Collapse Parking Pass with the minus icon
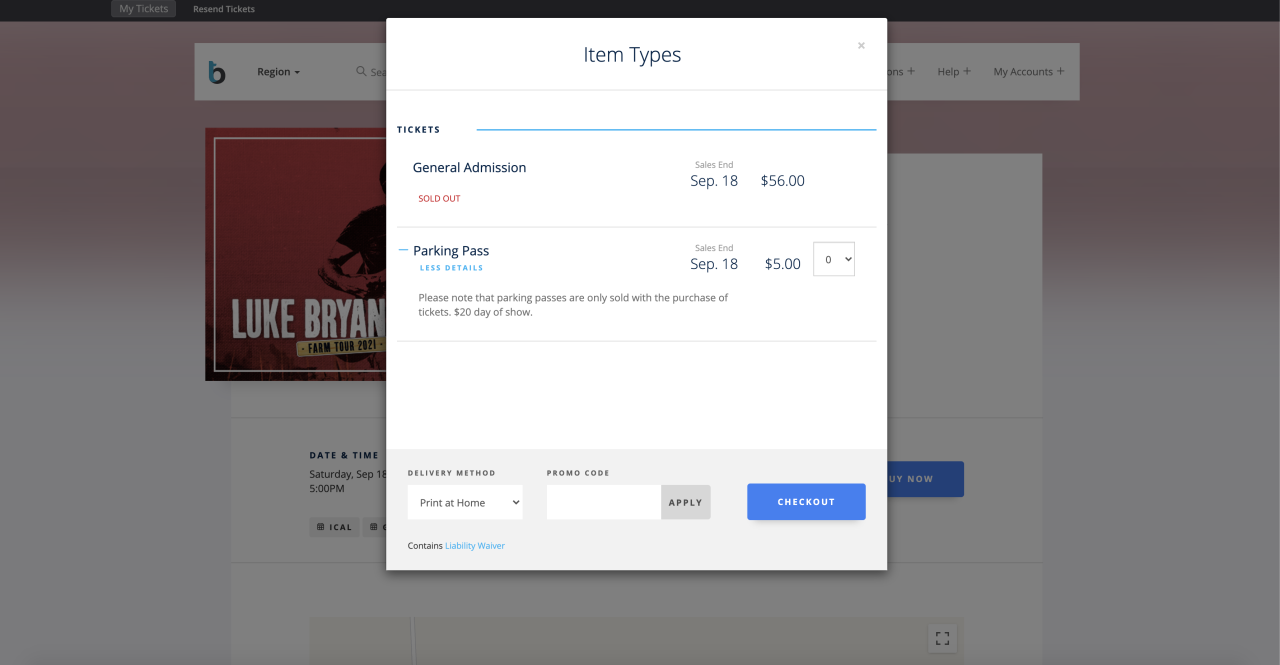 [404, 250]
